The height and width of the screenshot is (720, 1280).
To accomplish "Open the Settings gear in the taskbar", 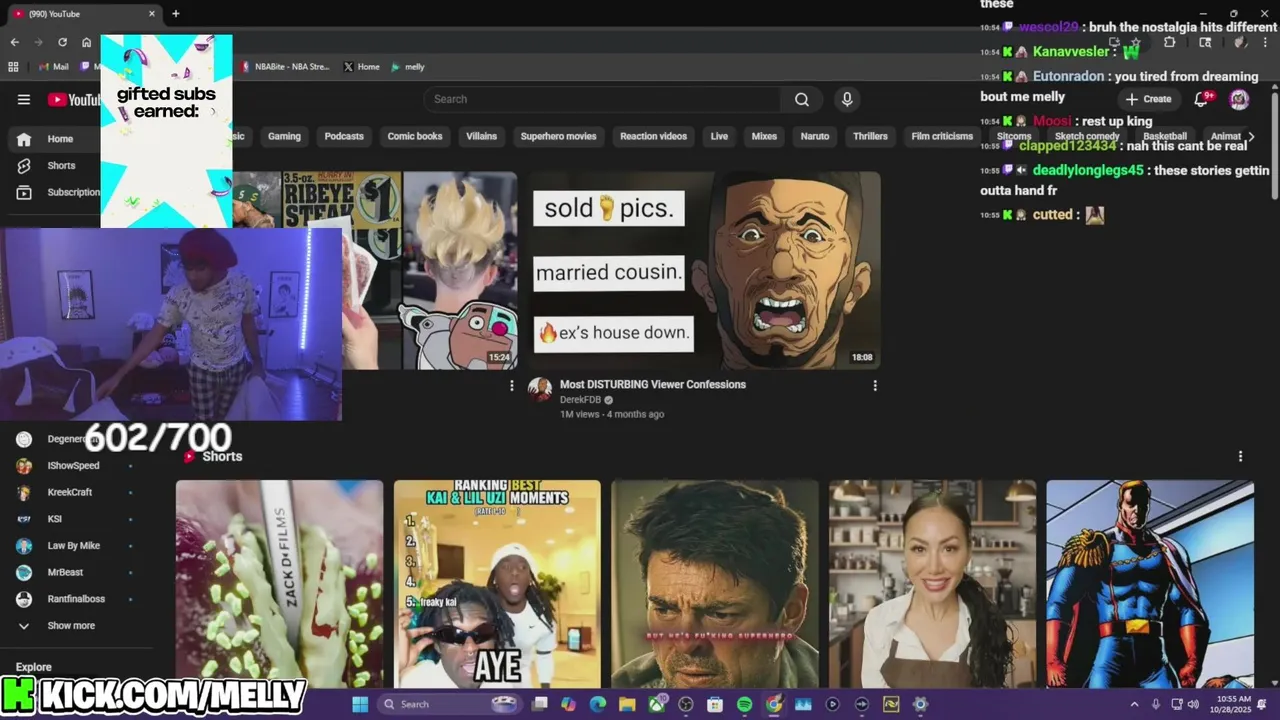I will (x=921, y=704).
